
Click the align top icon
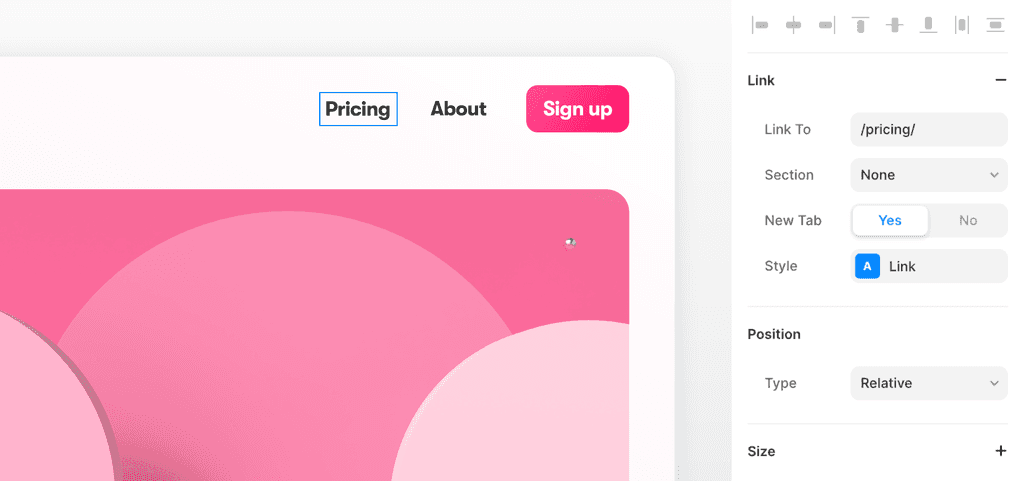[x=860, y=25]
